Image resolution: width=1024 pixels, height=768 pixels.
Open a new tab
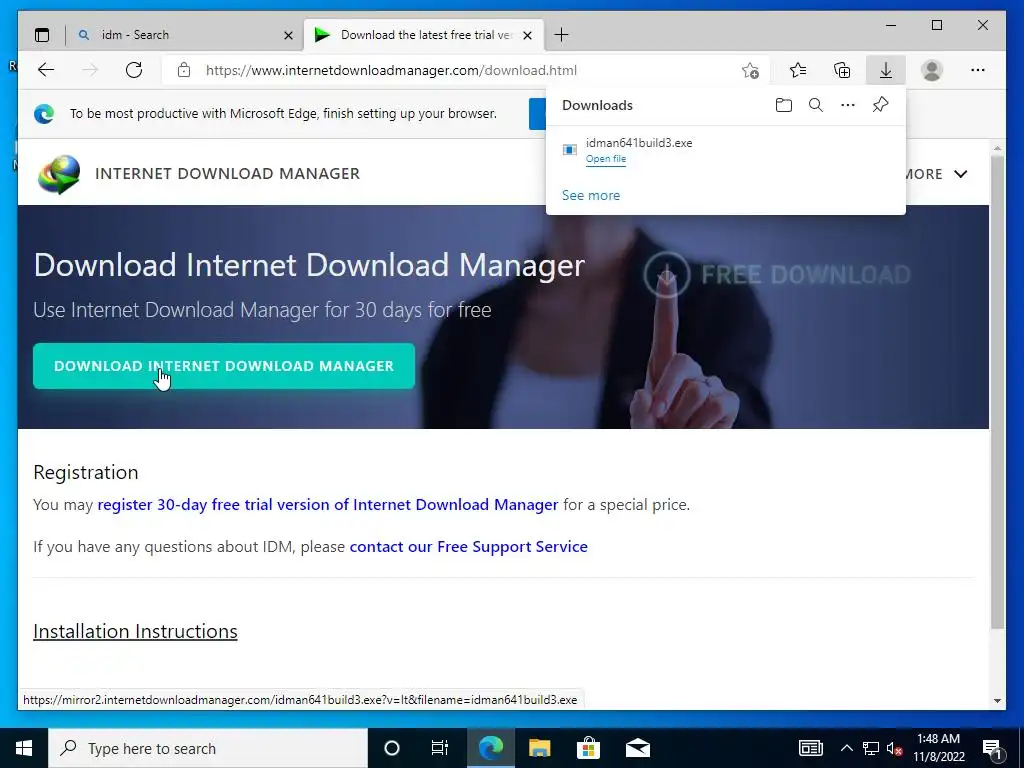point(561,35)
